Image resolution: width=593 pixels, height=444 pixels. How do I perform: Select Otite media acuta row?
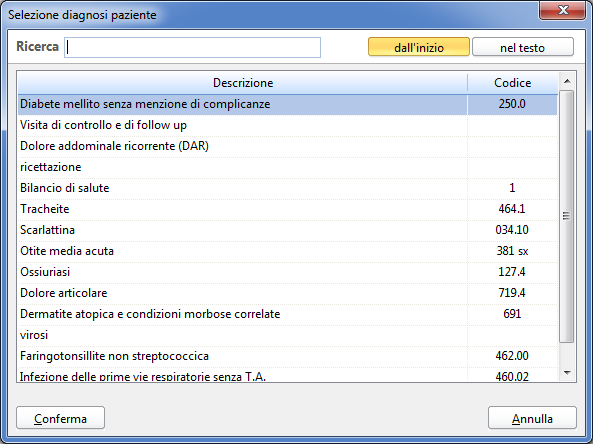pos(287,251)
